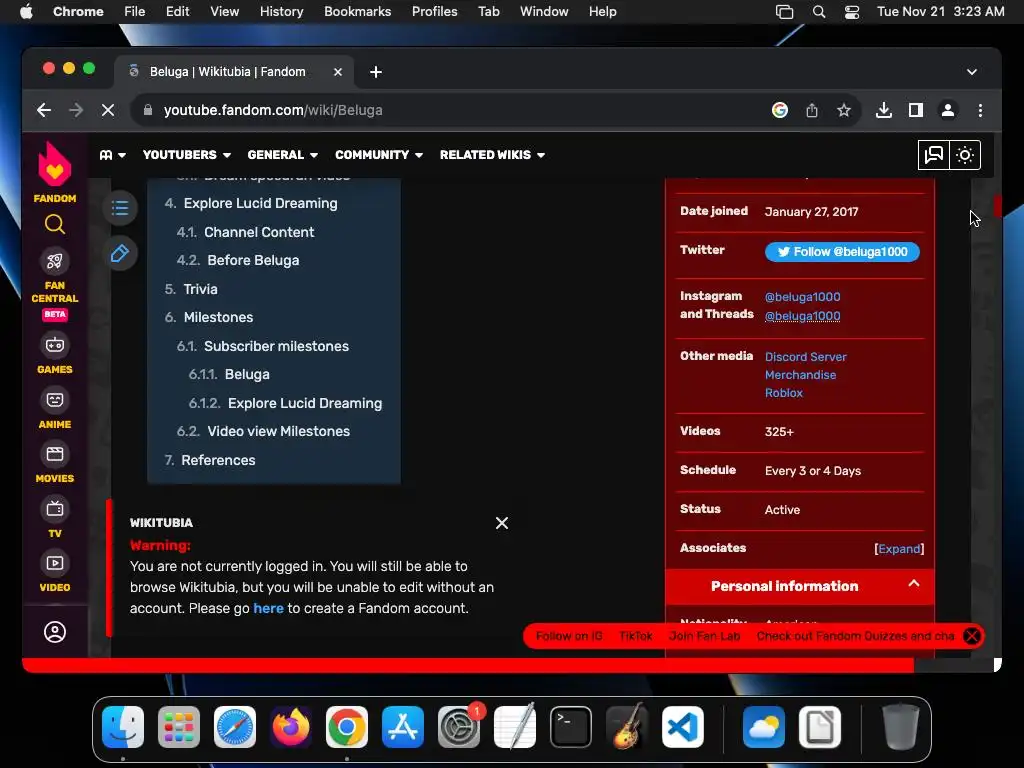Open the Discord Server link
1024x768 pixels.
805,357
